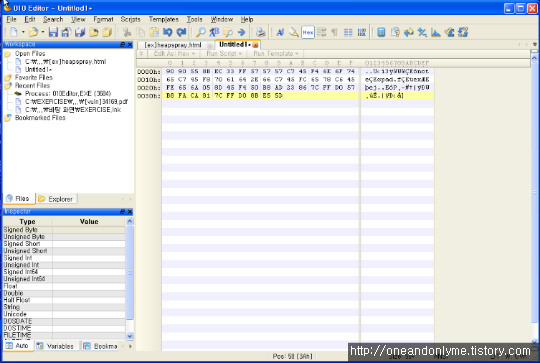Open the Scripts menu
The image size is (540, 363).
coord(131,19)
